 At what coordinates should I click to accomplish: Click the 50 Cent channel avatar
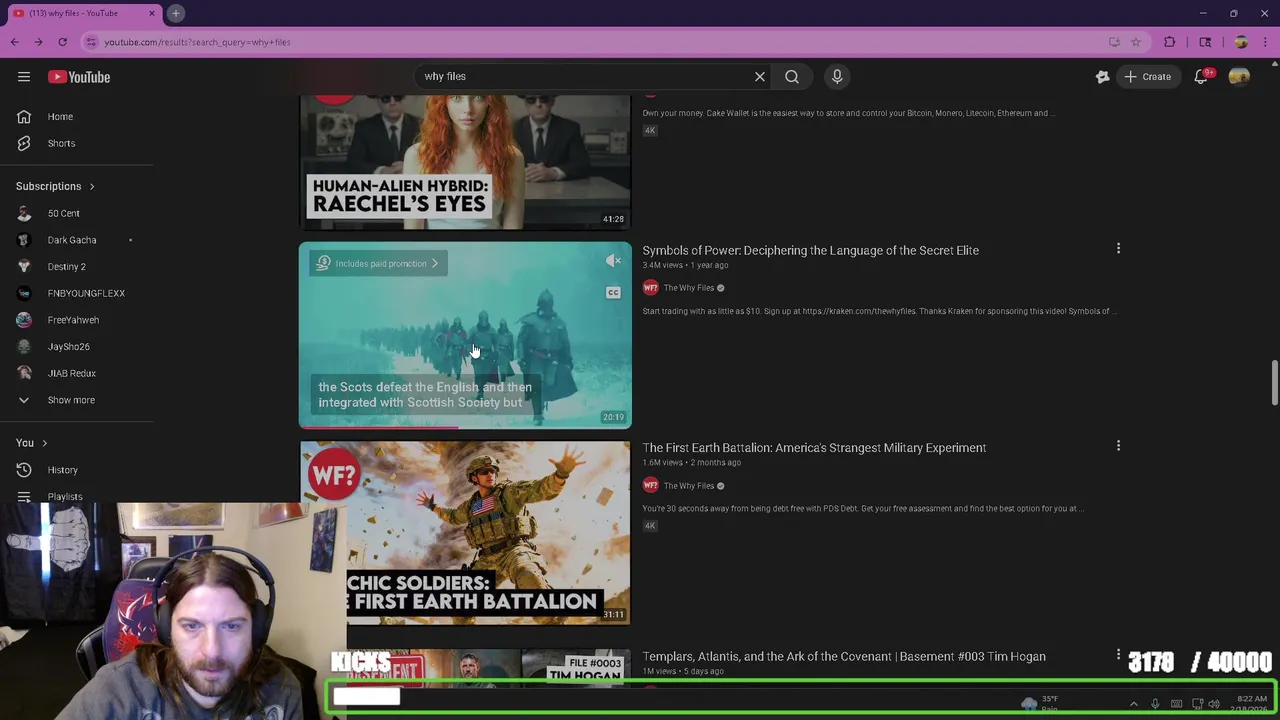[x=24, y=213]
